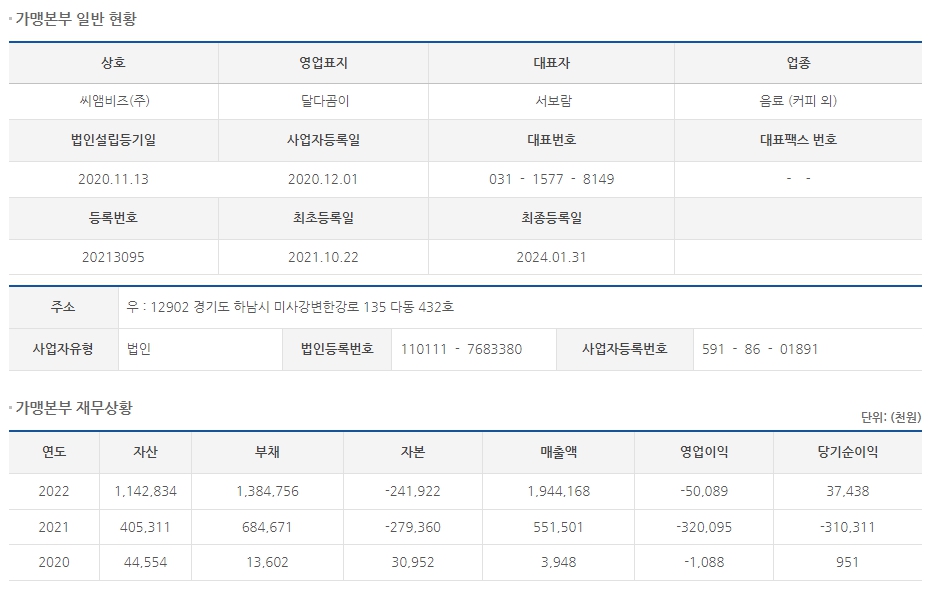Click the 자본 column header
The height and width of the screenshot is (594, 936).
click(x=412, y=453)
